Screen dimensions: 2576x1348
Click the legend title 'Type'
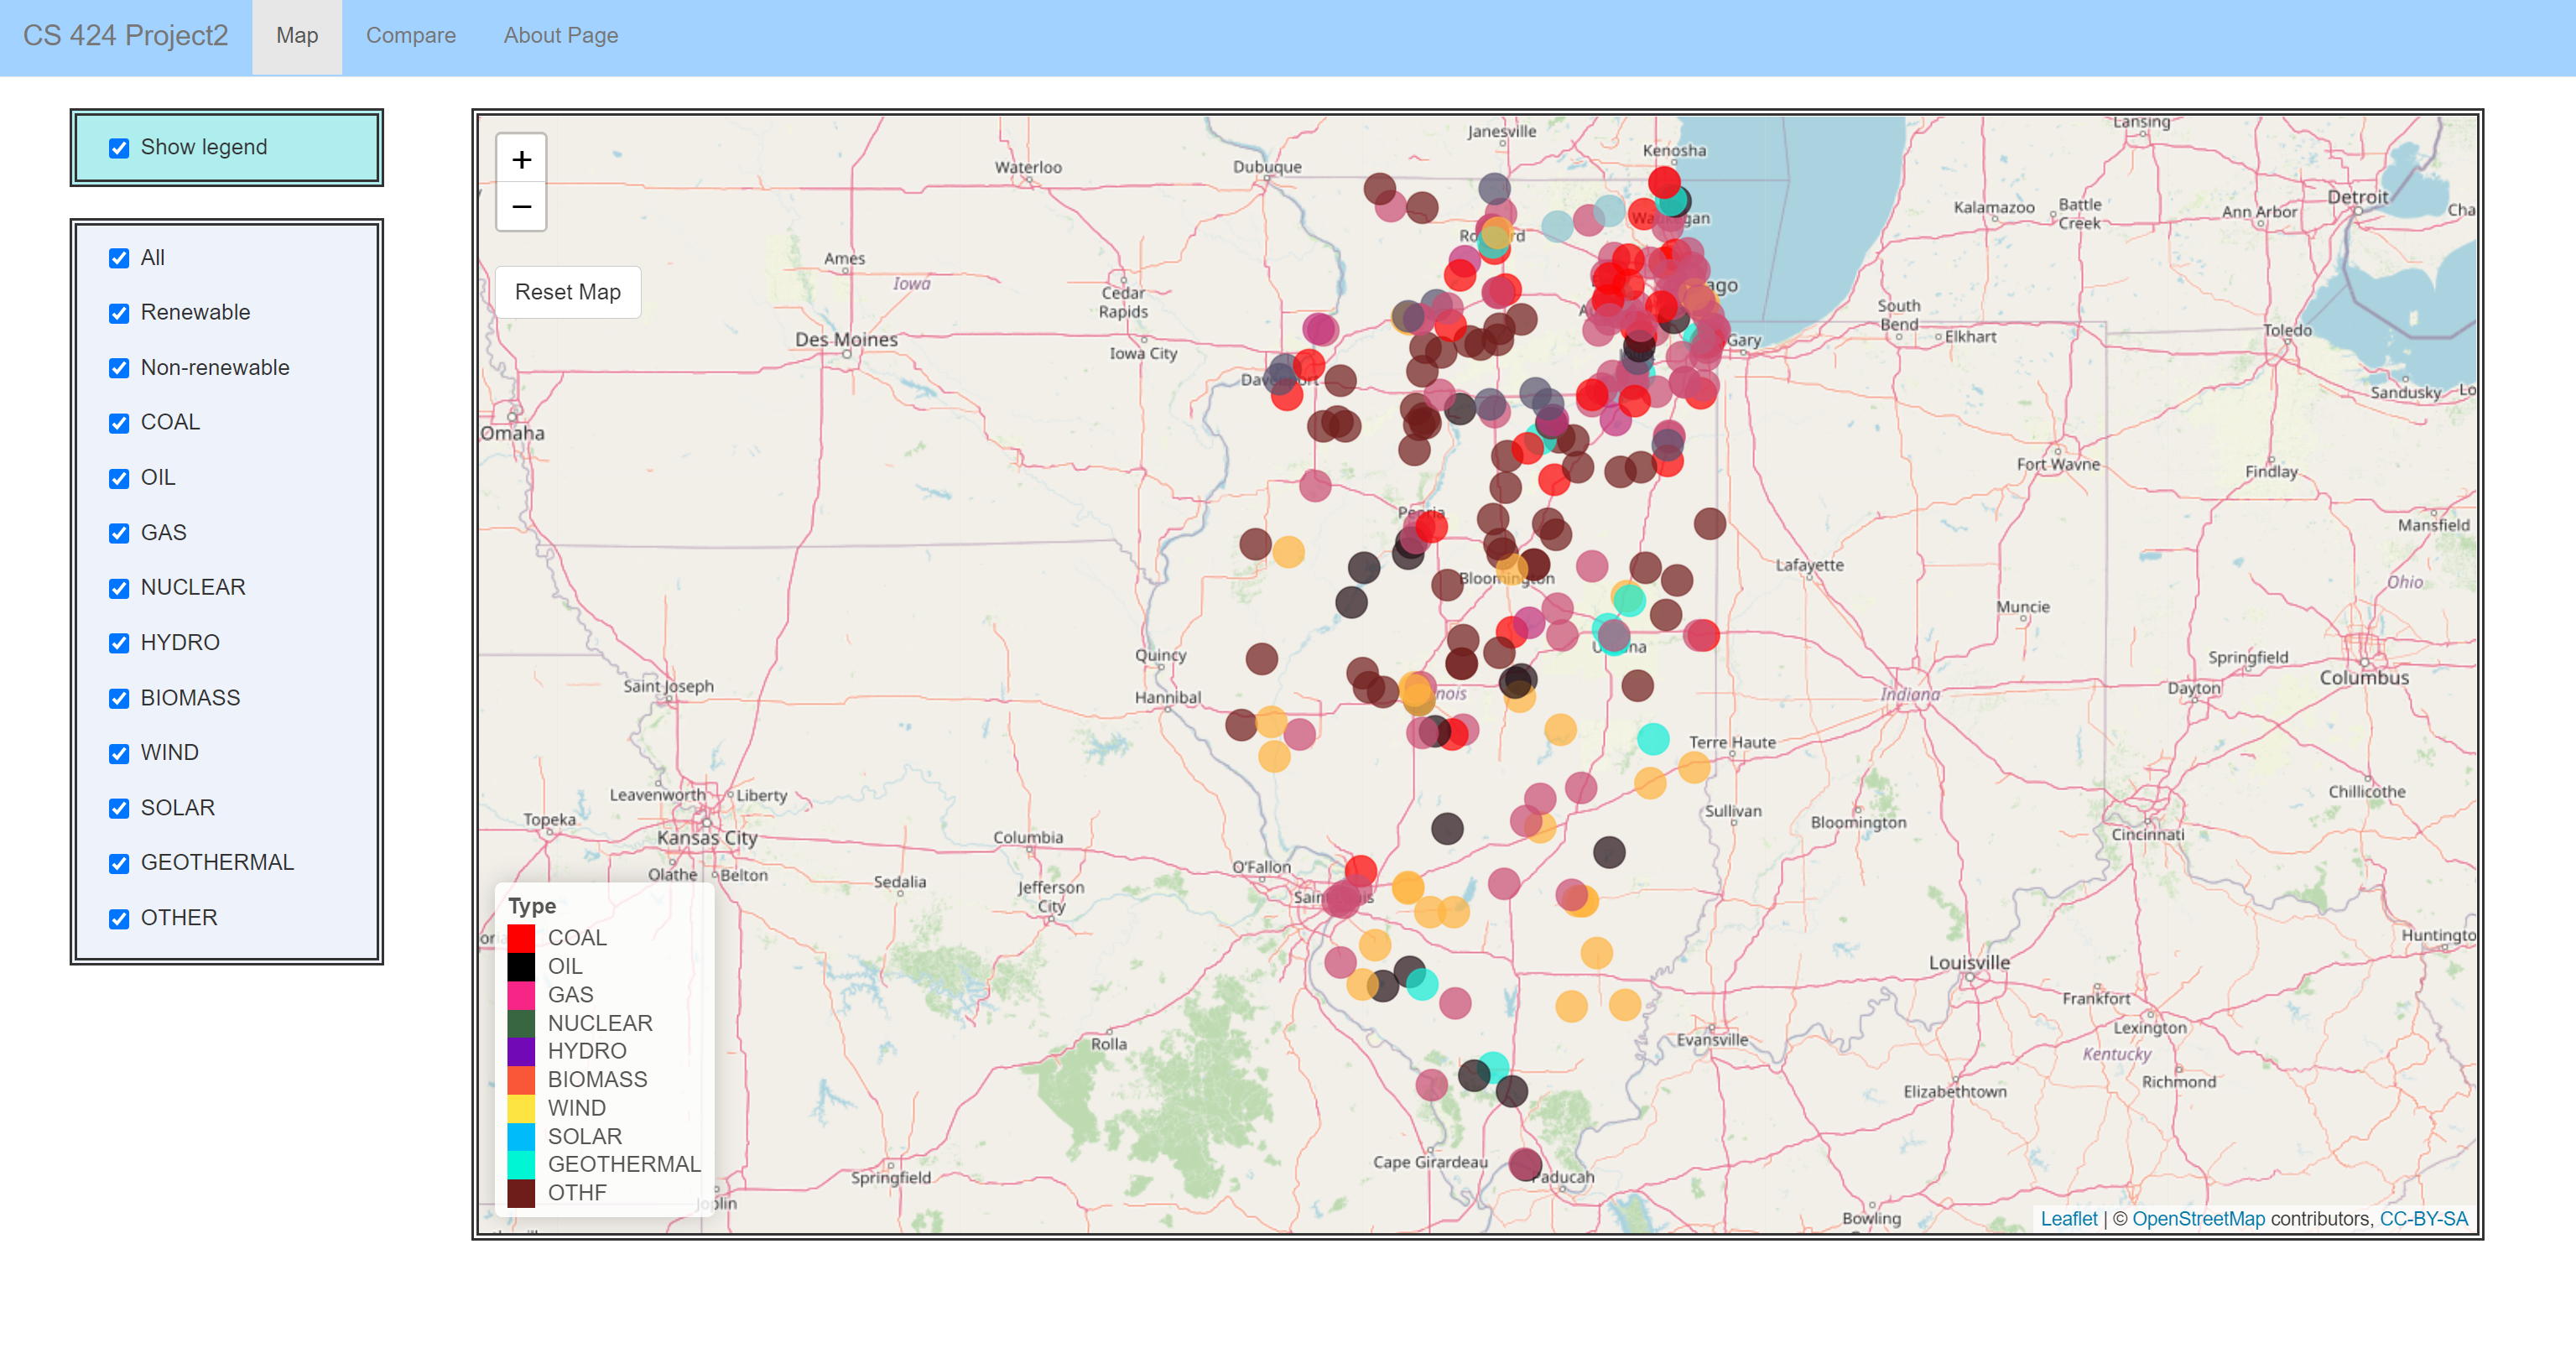coord(532,906)
